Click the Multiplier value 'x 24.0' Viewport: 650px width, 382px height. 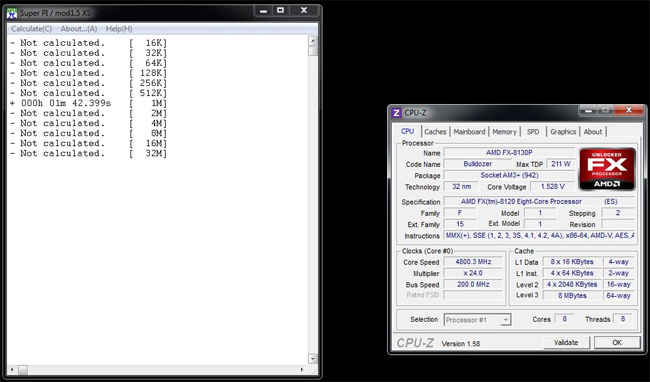473,273
